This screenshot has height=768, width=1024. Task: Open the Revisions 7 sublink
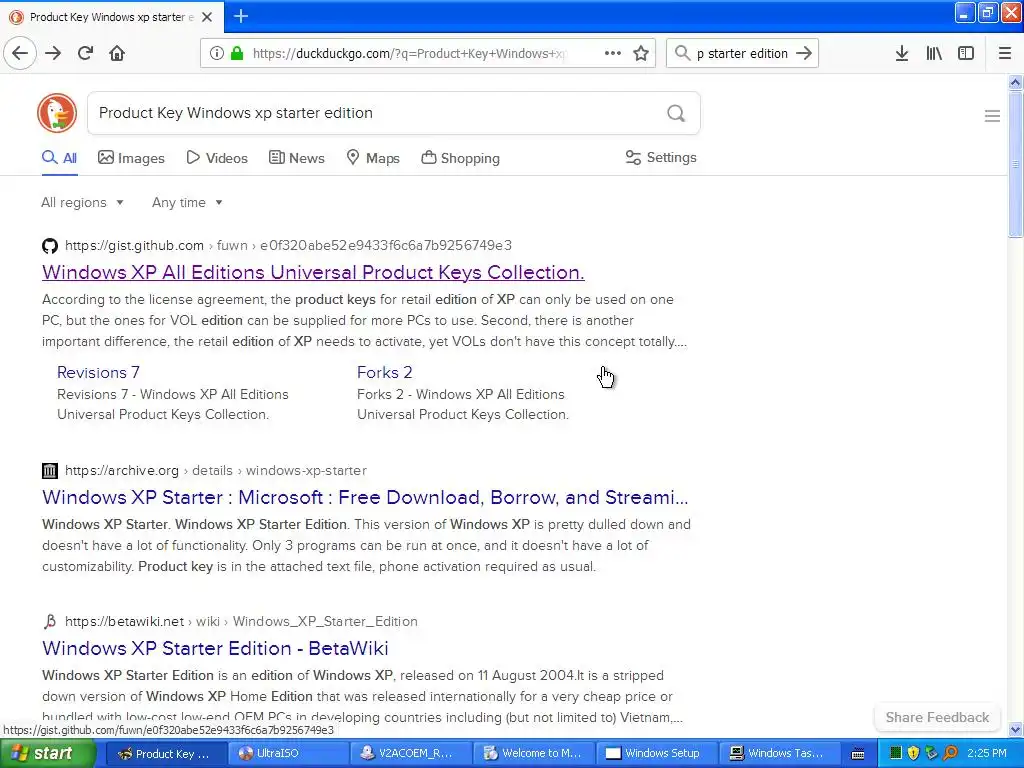[x=98, y=372]
